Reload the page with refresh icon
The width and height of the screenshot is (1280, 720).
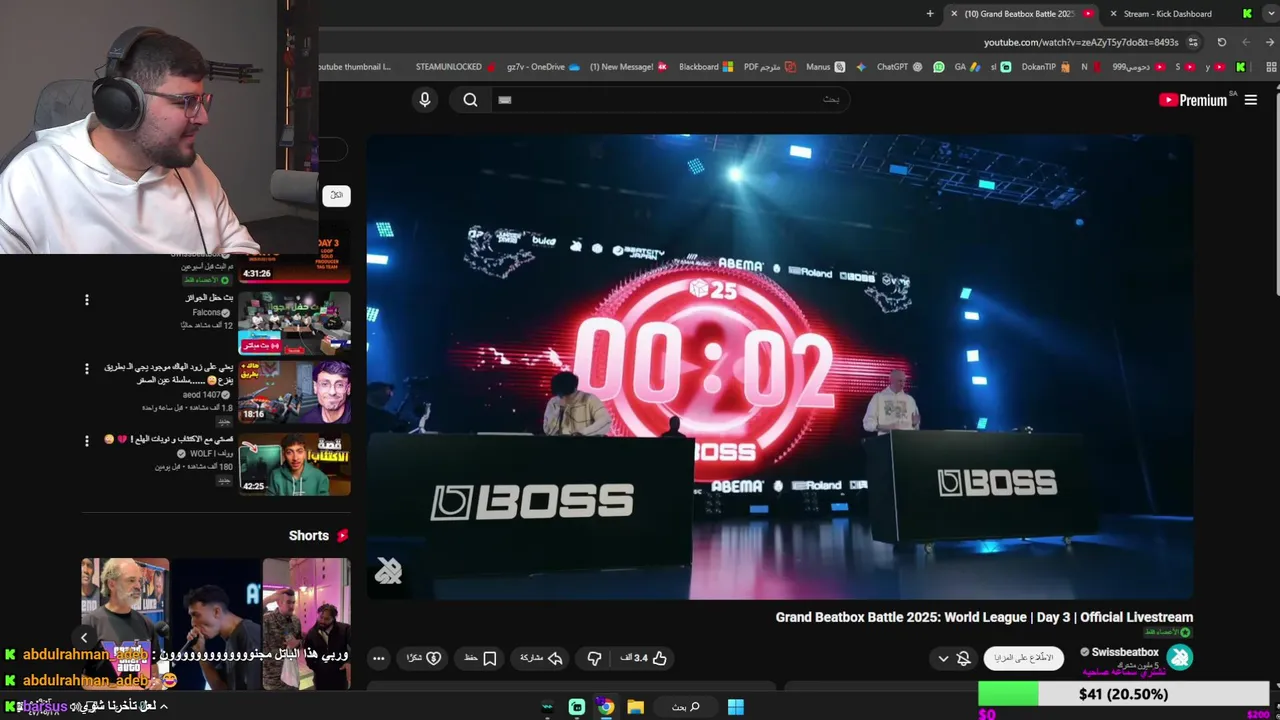click(x=1221, y=42)
